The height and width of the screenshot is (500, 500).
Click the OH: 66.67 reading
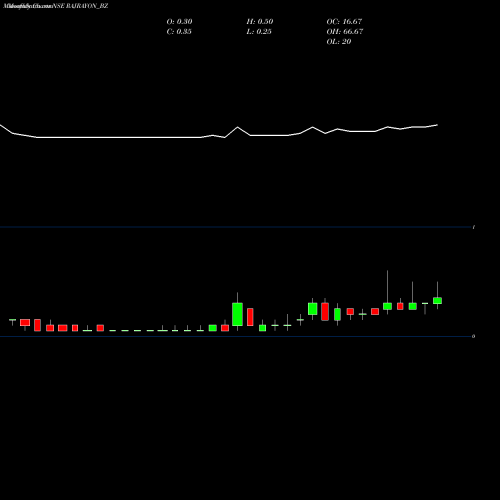click(345, 32)
